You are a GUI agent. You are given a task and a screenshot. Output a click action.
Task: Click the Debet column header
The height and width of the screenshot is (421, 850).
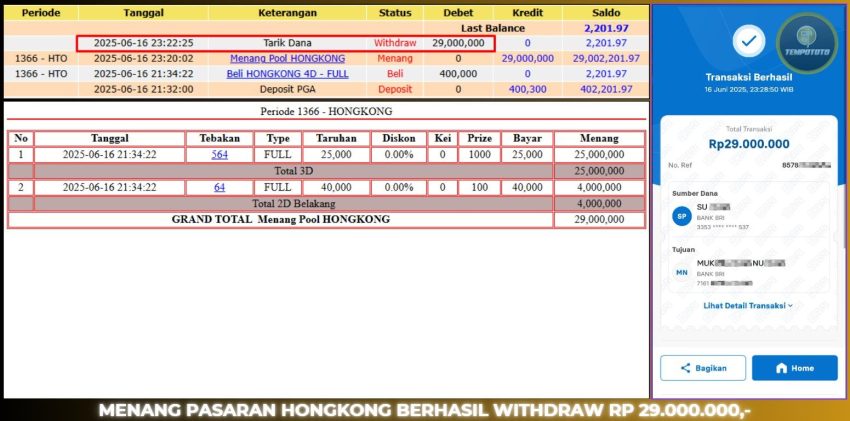(458, 13)
